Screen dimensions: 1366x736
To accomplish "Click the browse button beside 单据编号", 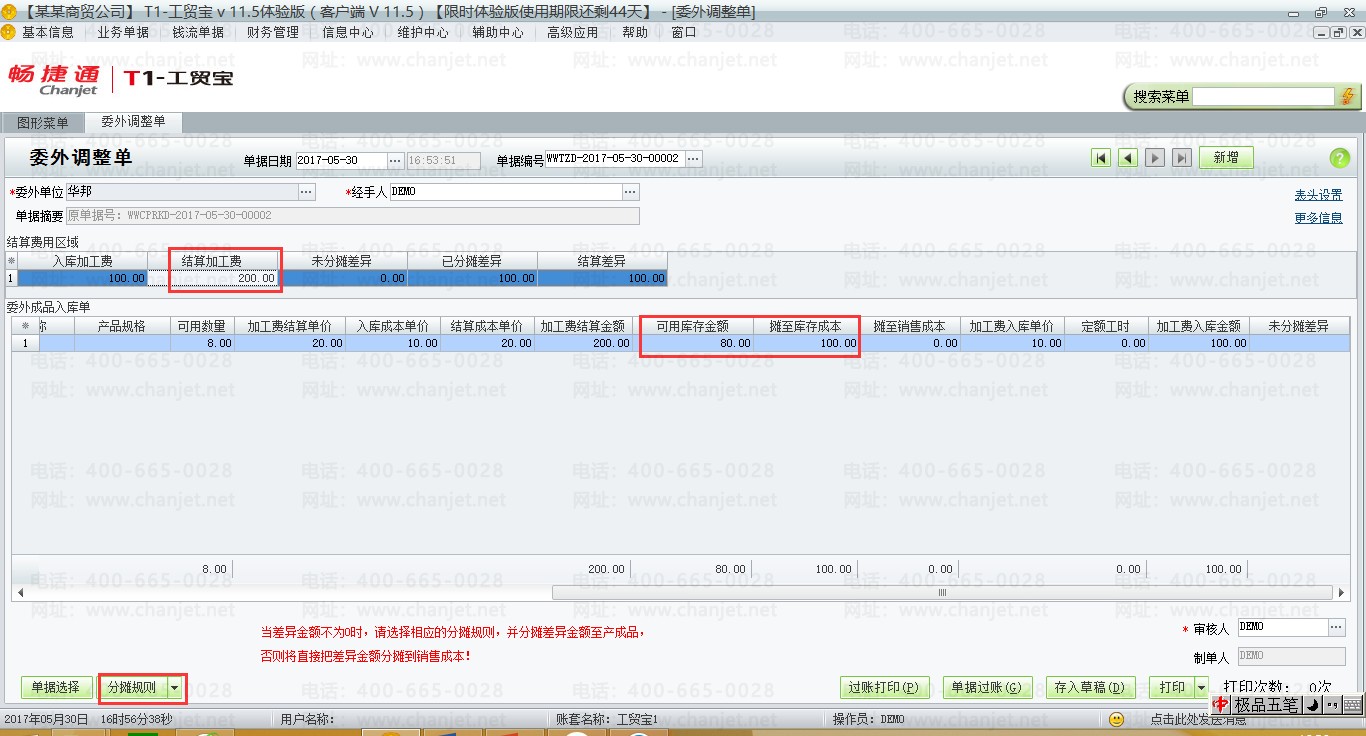I will coord(693,159).
